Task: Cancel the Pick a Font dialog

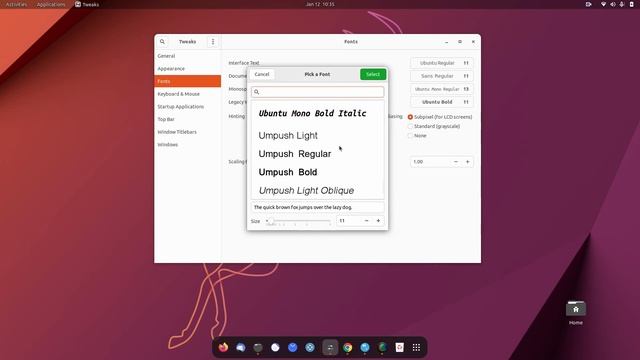Action: [x=262, y=74]
